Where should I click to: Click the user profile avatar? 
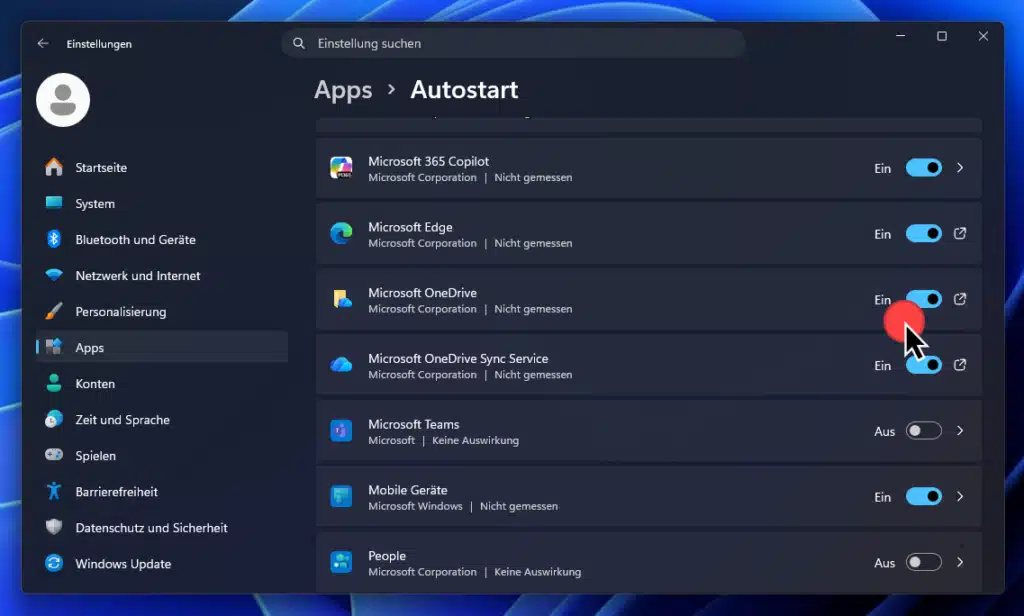point(63,99)
